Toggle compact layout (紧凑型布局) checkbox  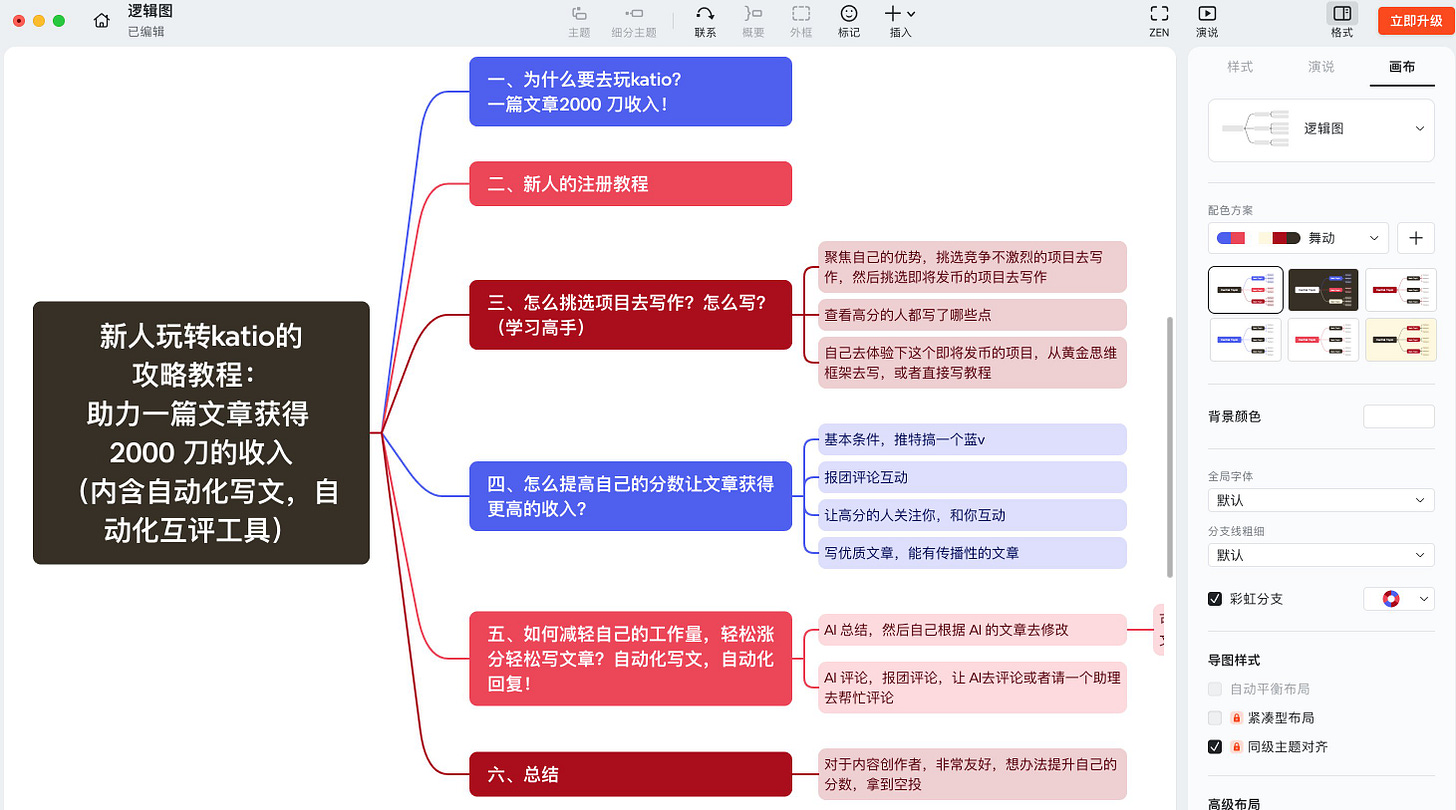(x=1215, y=718)
